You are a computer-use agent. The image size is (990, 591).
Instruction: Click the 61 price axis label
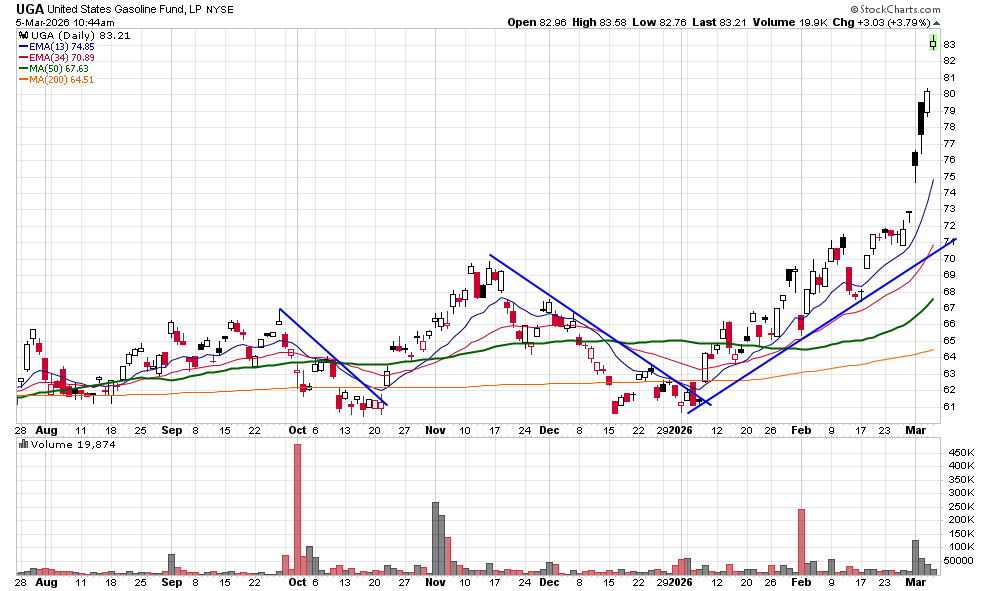(x=949, y=406)
